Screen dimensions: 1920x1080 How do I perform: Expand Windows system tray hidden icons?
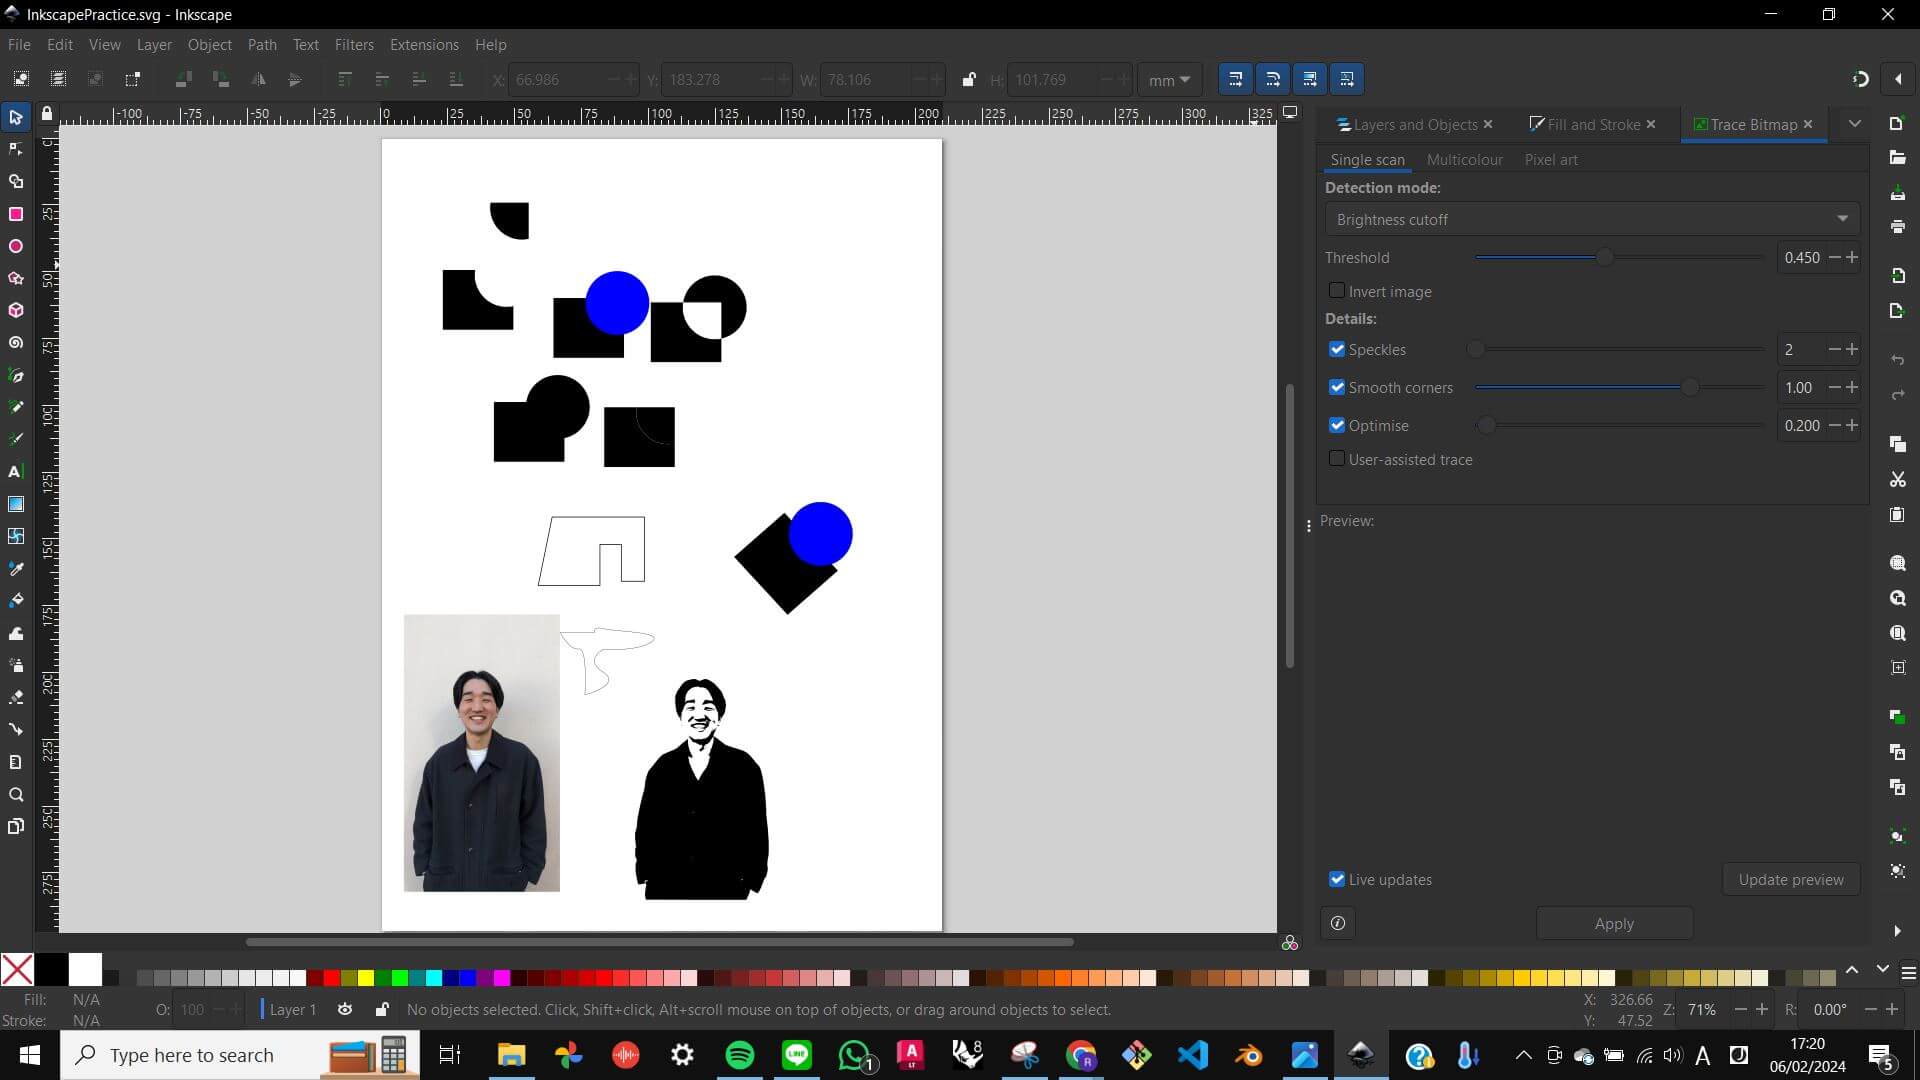(x=1523, y=1055)
